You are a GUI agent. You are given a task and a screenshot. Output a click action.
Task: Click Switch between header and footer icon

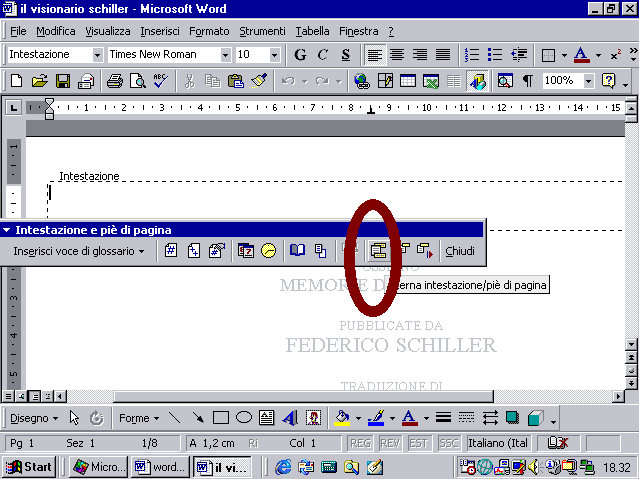click(x=378, y=250)
